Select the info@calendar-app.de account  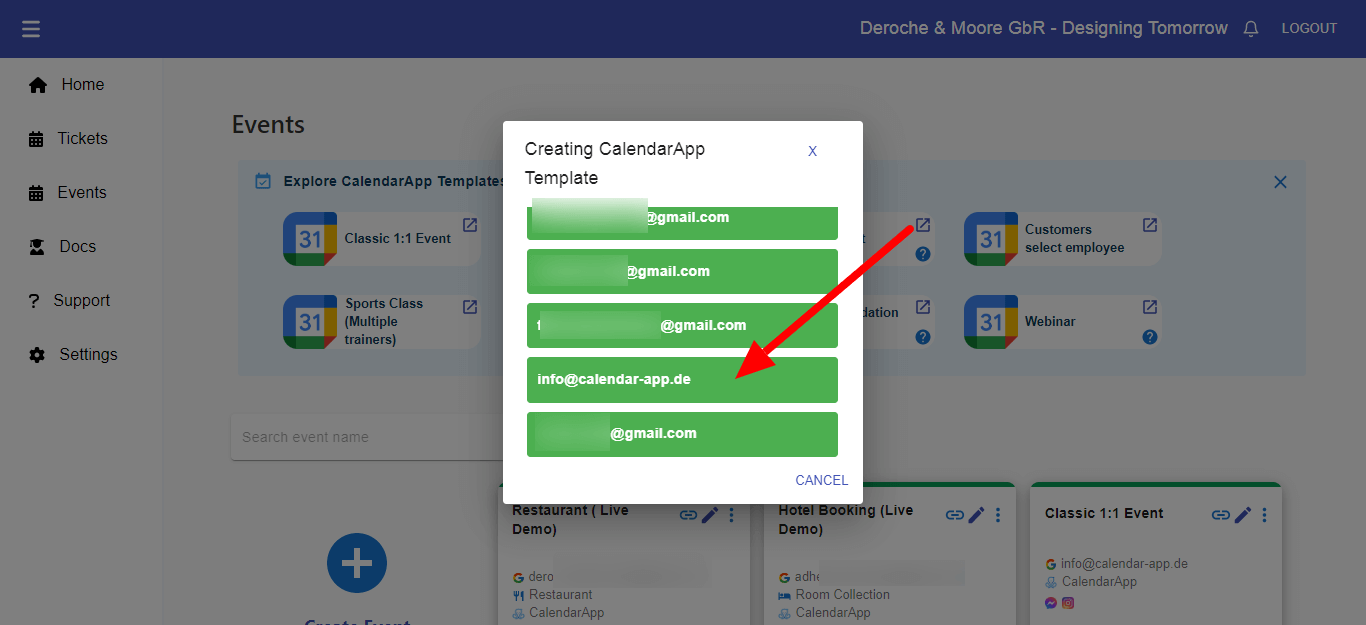pos(682,379)
